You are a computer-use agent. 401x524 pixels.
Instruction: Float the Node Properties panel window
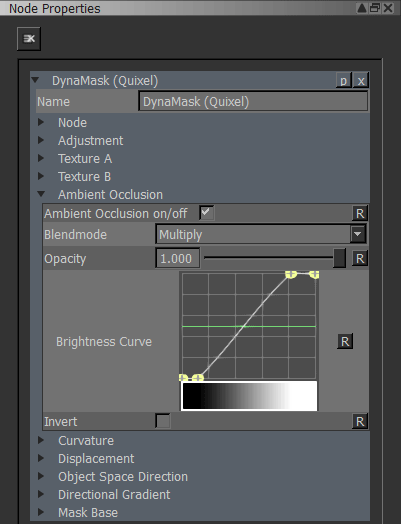click(x=375, y=8)
